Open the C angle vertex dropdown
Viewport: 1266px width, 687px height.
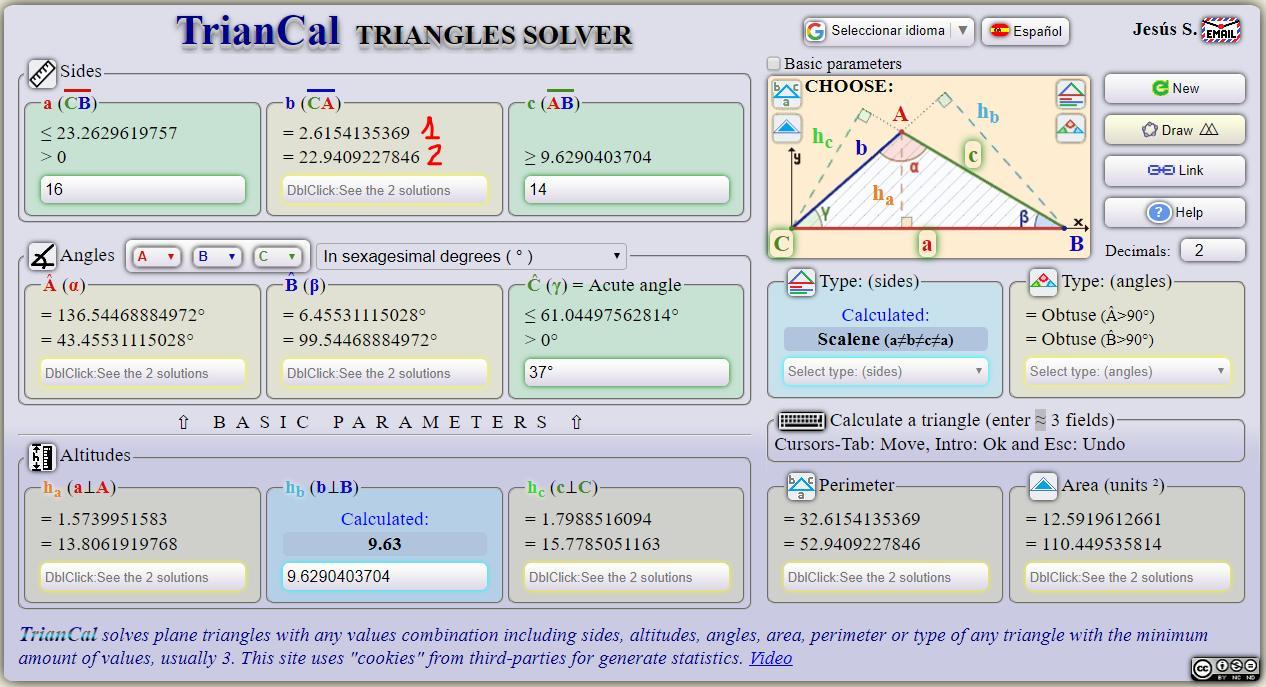coord(277,257)
